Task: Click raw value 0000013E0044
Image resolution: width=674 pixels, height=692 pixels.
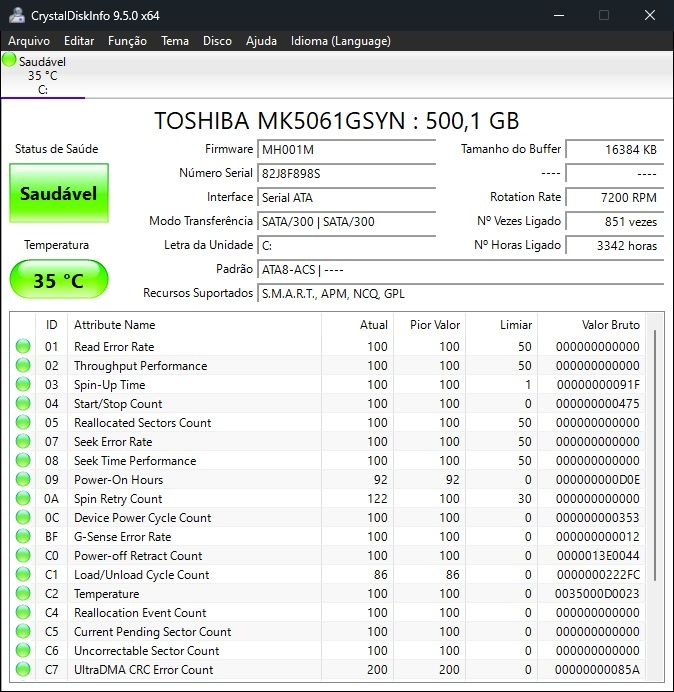Action: (x=598, y=556)
